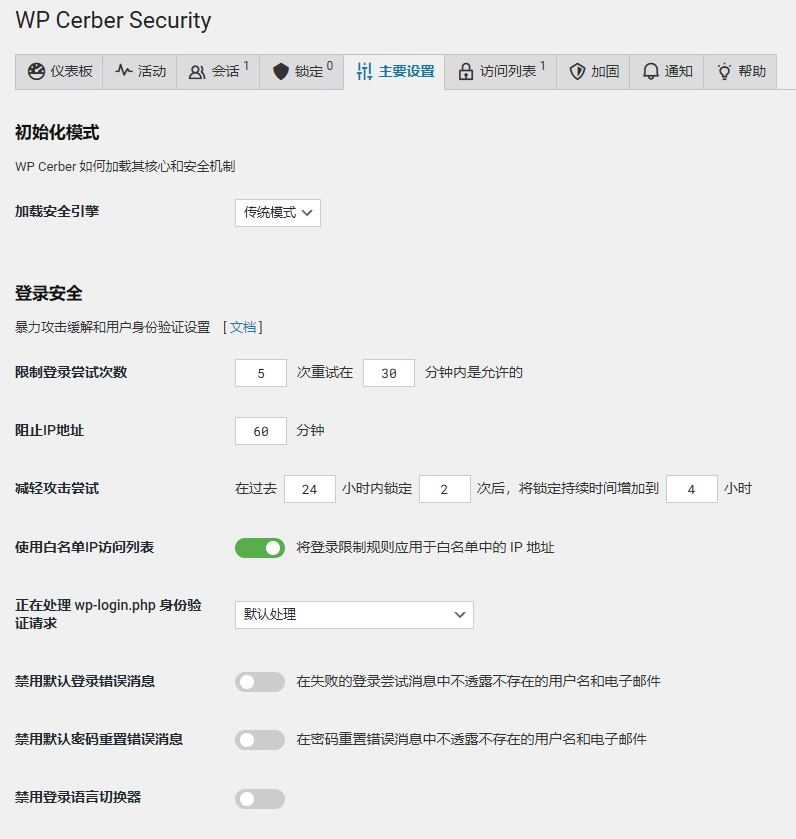
Task: Enable 禁用默认登录错误消息 toggle
Action: 260,682
